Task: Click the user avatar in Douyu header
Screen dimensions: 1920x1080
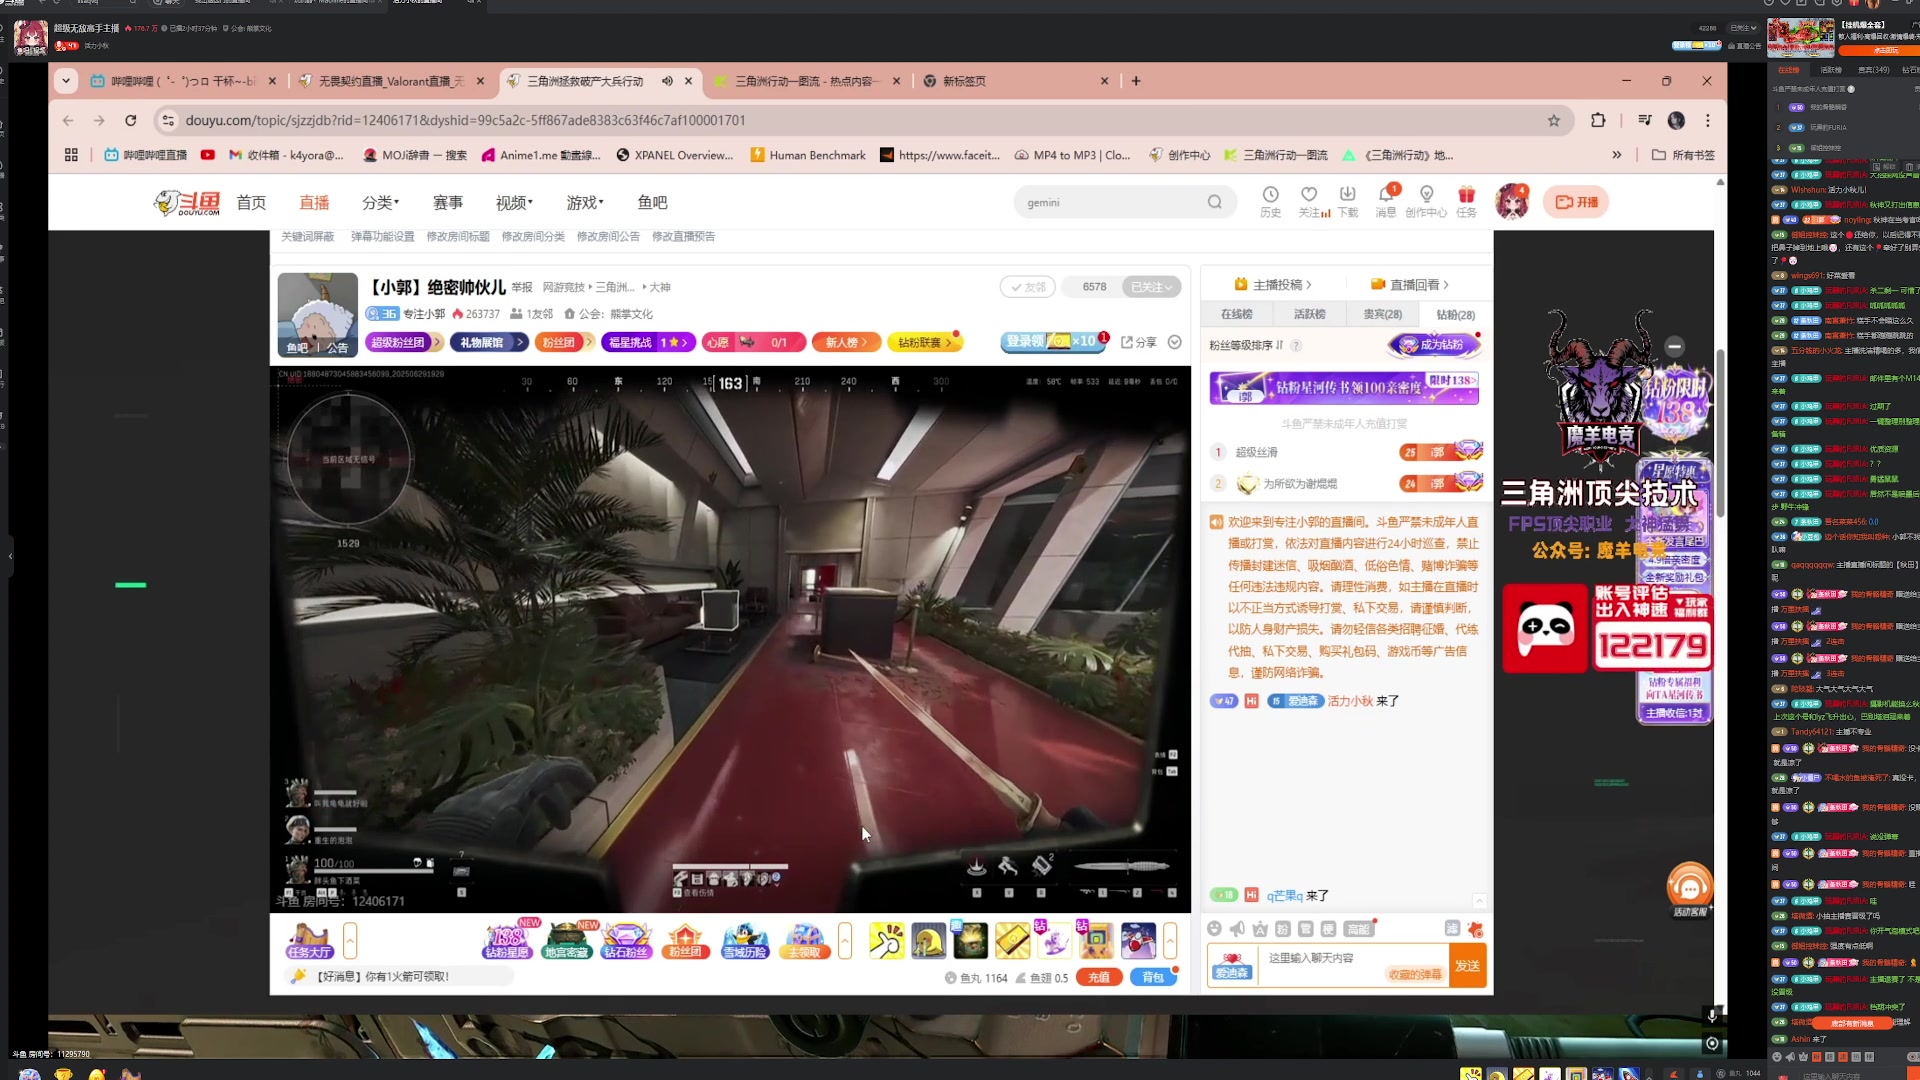Action: pos(1512,201)
